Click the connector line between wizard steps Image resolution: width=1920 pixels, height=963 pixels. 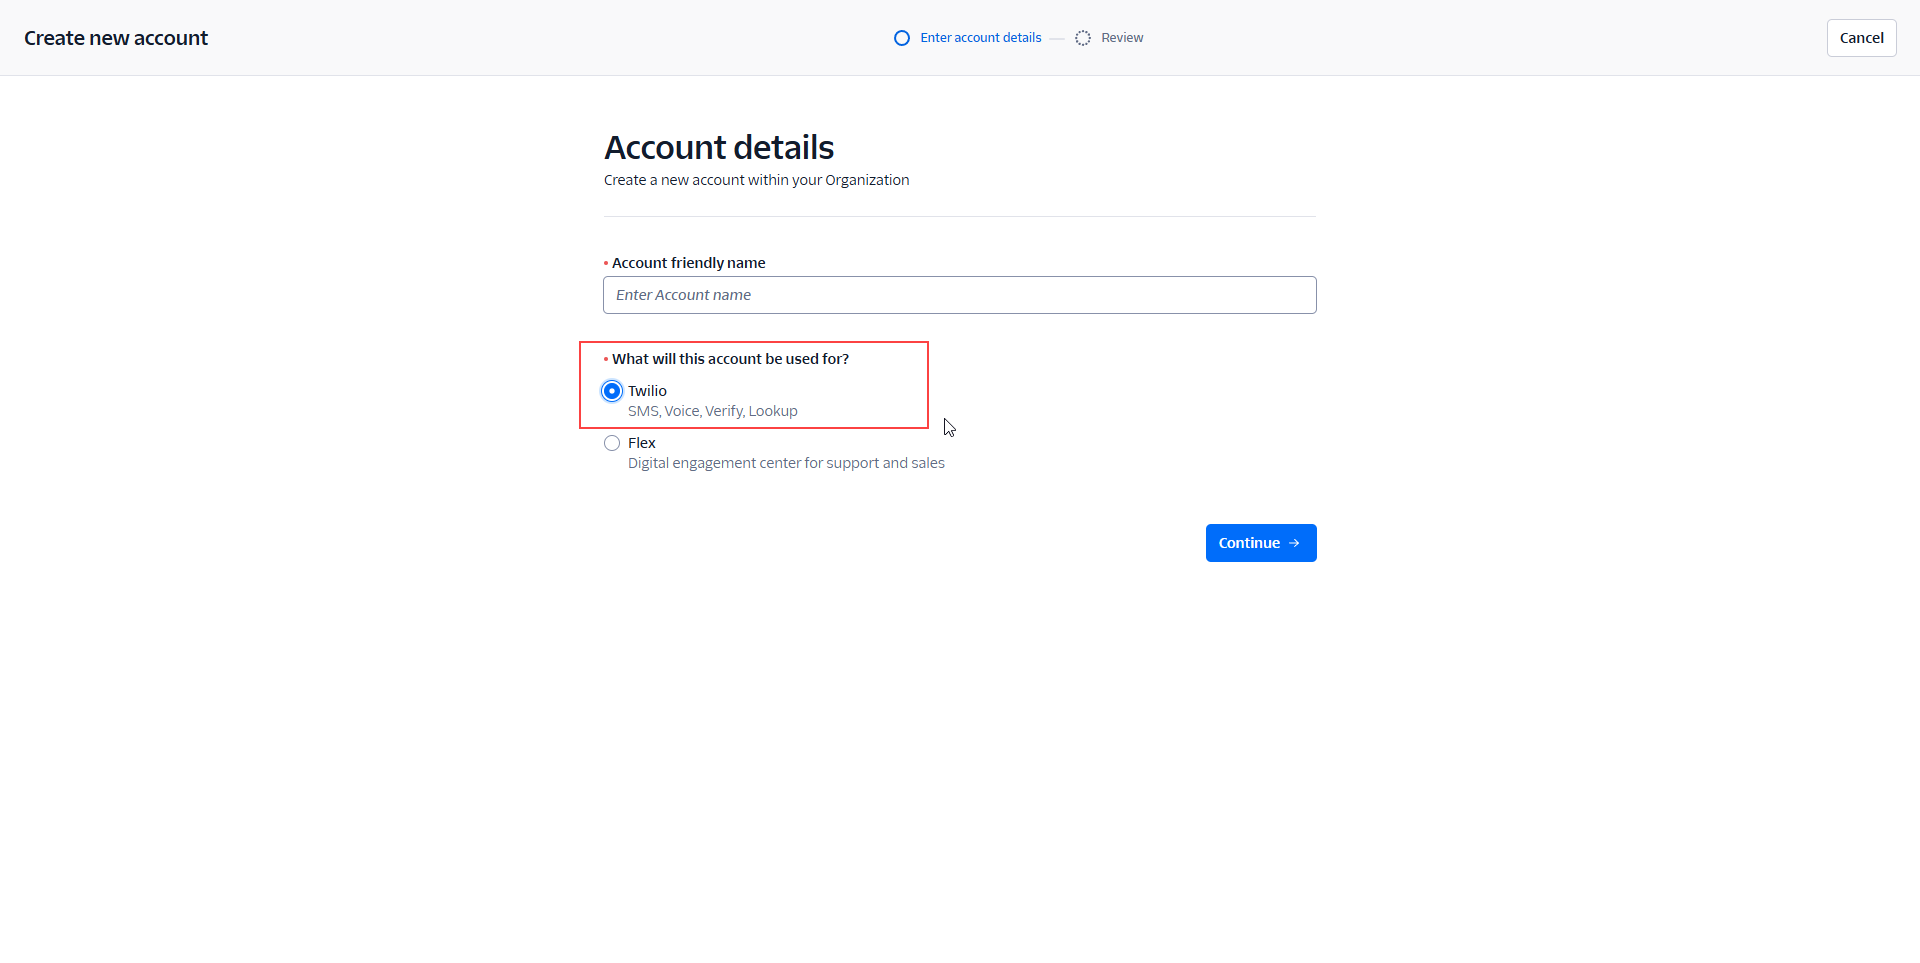pyautogui.click(x=1058, y=38)
